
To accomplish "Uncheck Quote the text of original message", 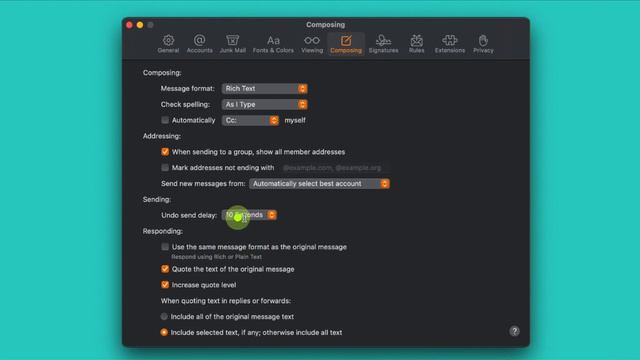I will coord(165,269).
